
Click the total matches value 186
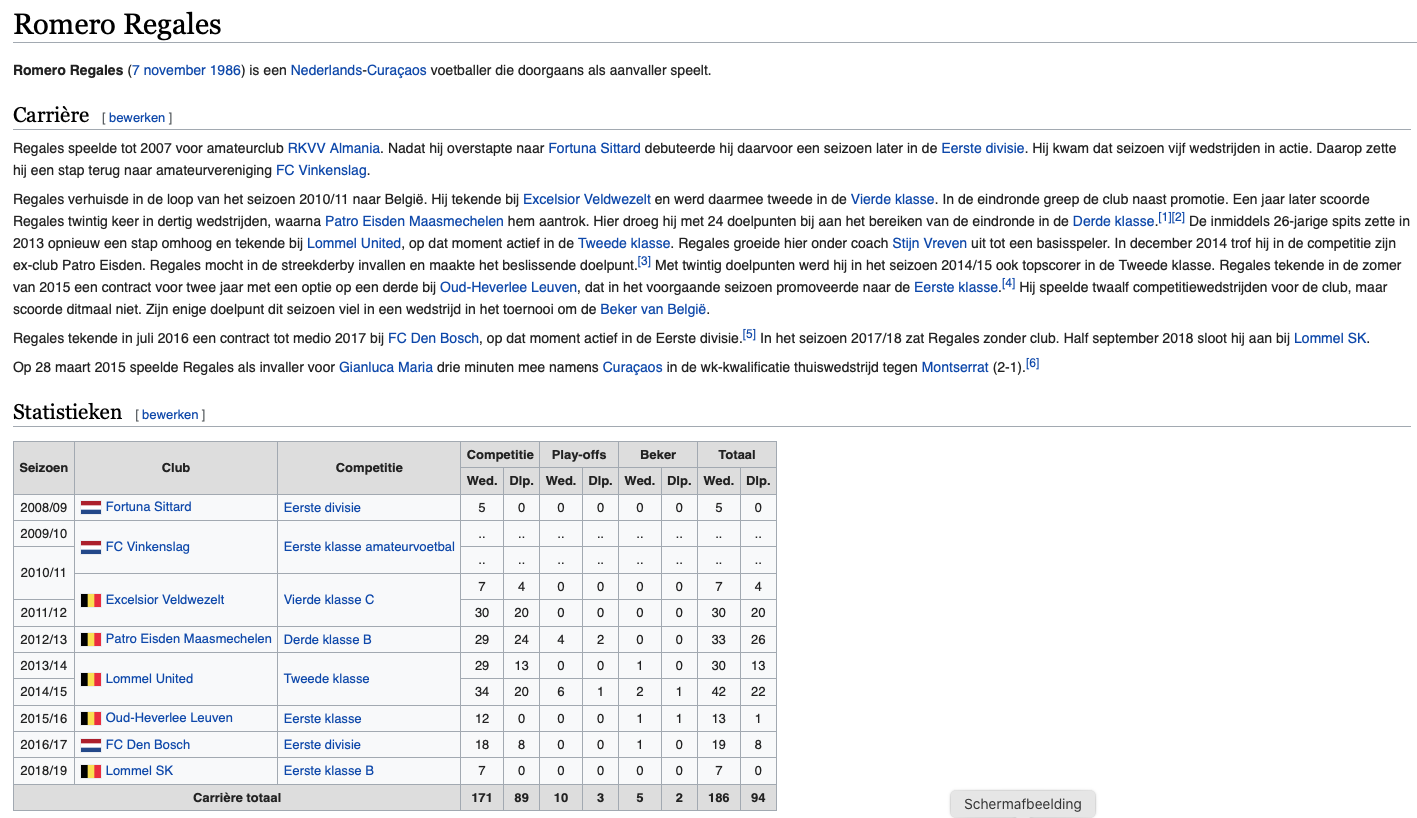coord(718,798)
